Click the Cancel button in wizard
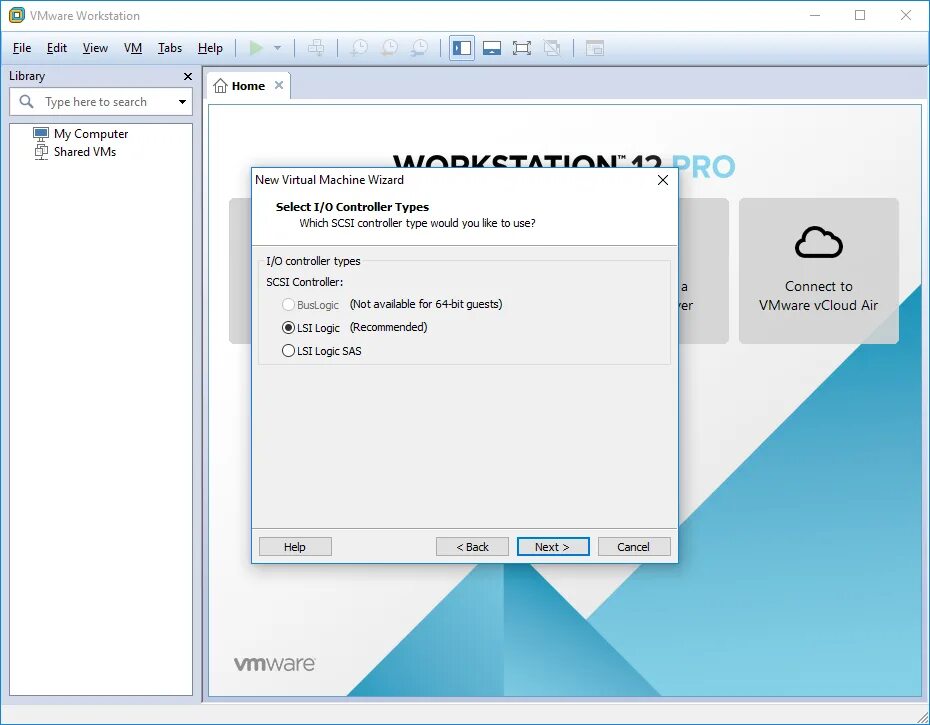This screenshot has width=930, height=725. coord(634,546)
